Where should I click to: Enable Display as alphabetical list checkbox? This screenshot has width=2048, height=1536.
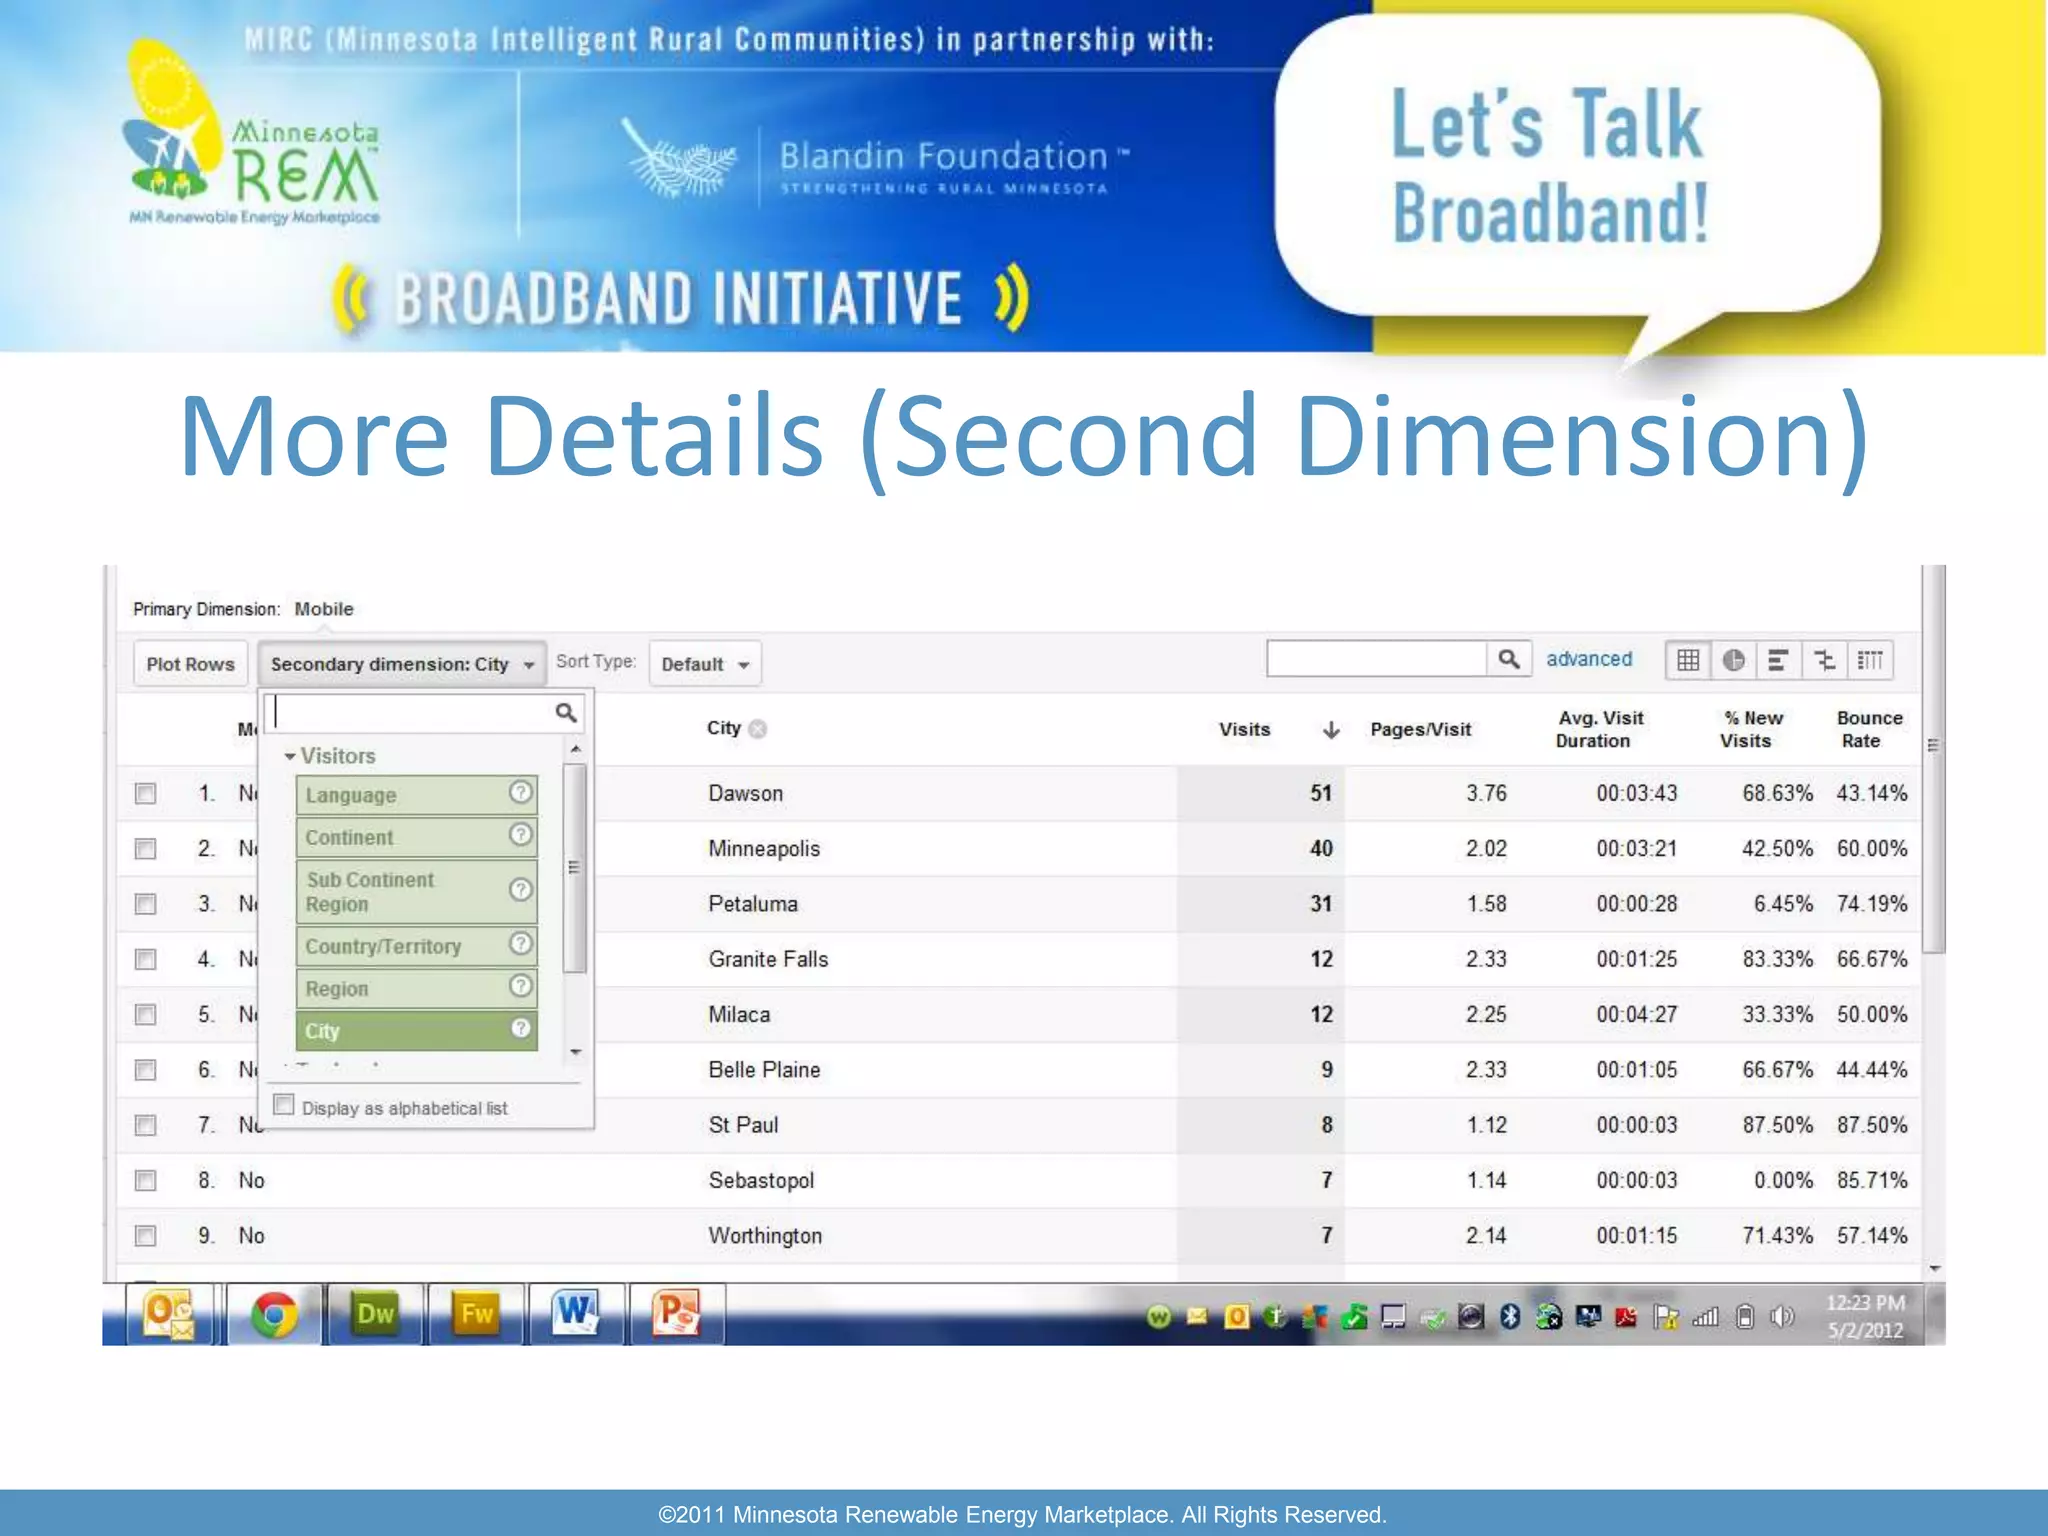tap(284, 1105)
